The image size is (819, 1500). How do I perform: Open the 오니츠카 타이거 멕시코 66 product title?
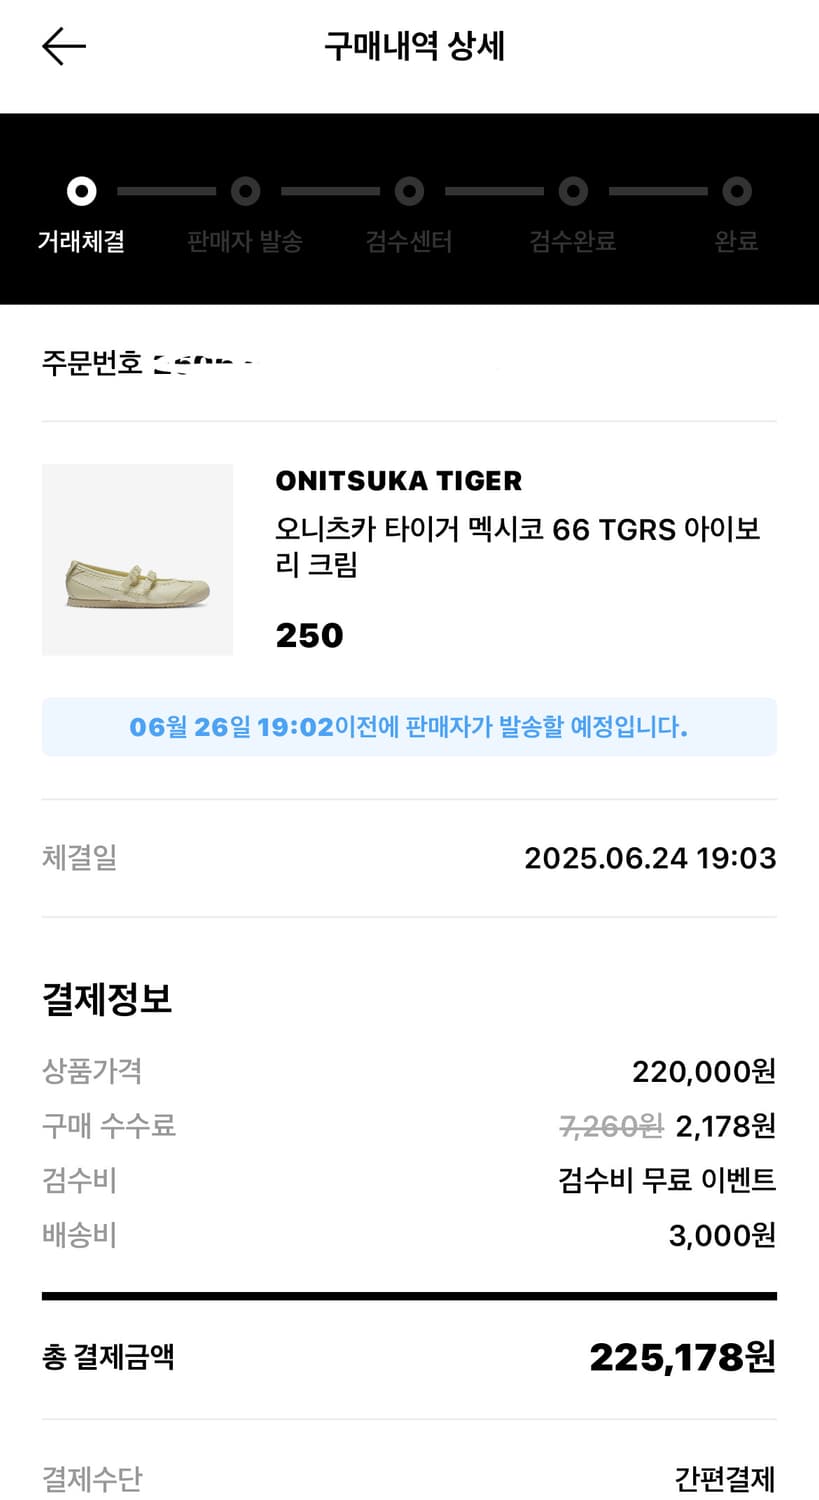click(x=517, y=546)
